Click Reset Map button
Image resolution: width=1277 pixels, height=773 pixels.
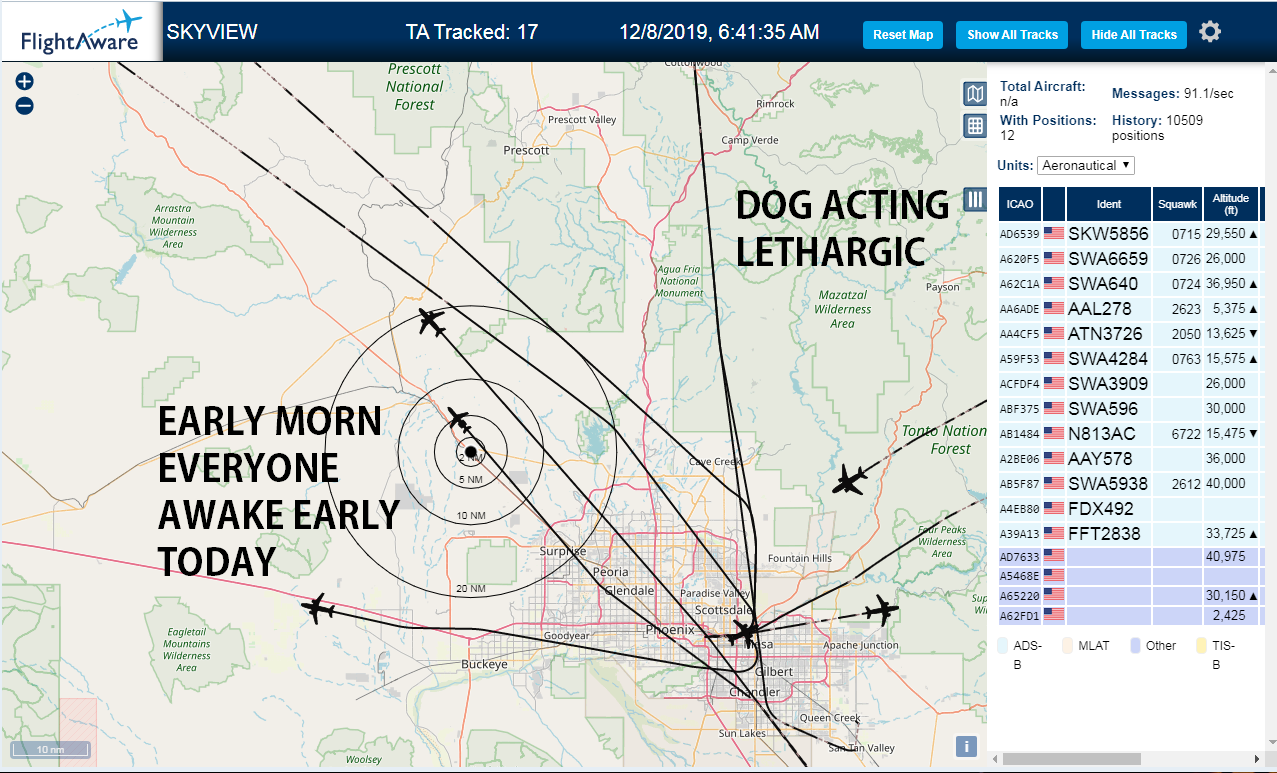click(903, 35)
